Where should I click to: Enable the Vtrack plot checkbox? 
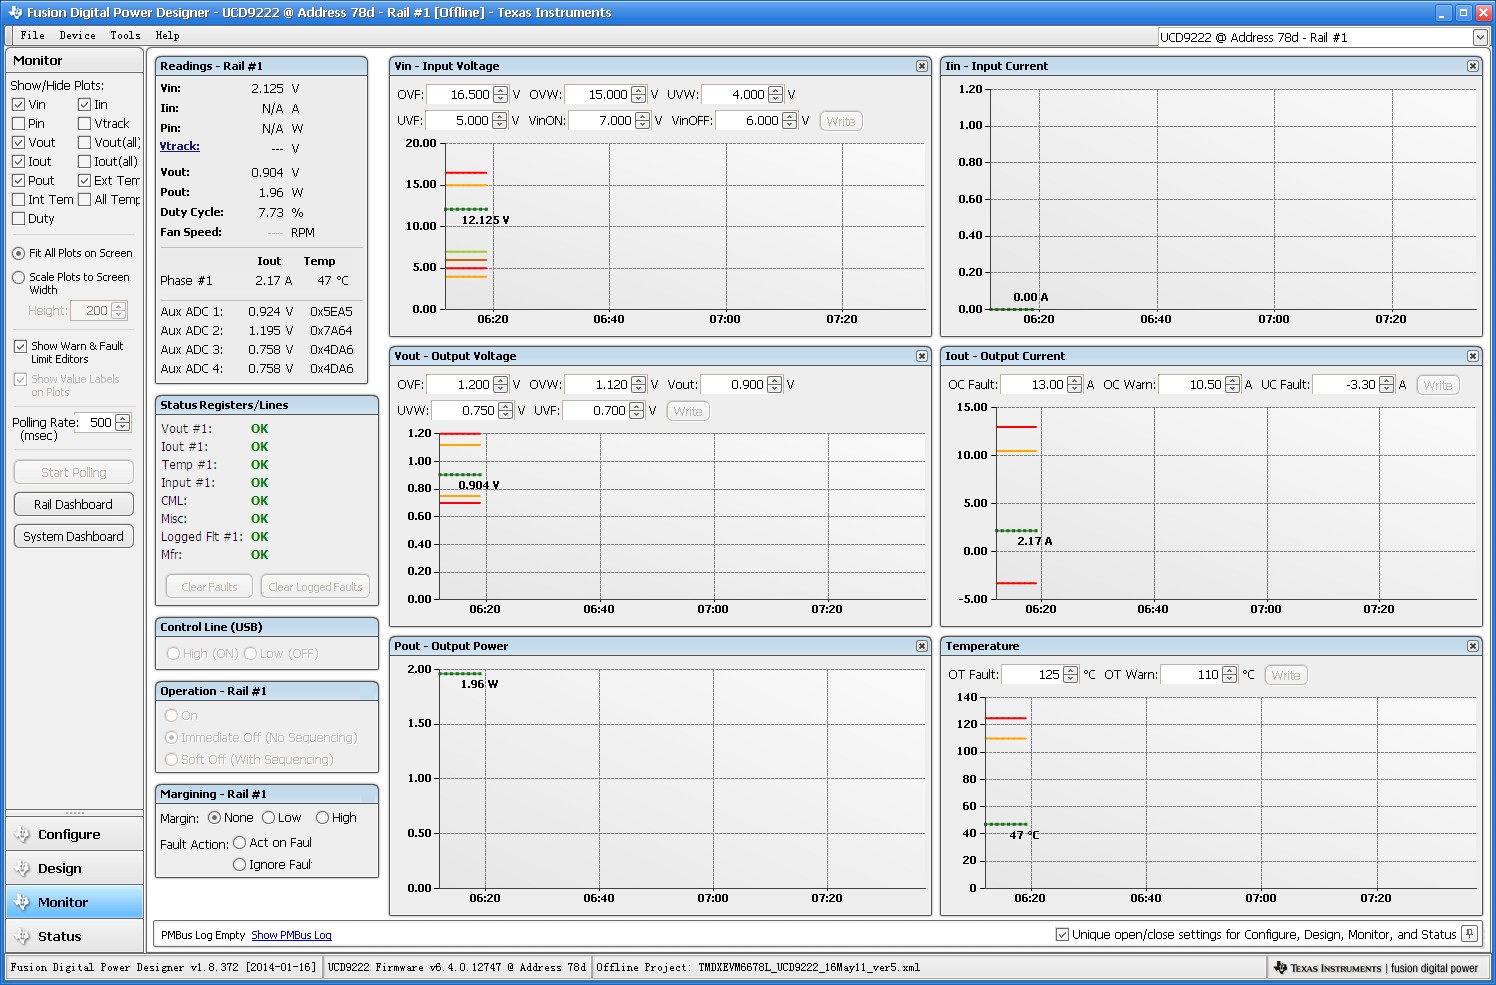tap(84, 124)
